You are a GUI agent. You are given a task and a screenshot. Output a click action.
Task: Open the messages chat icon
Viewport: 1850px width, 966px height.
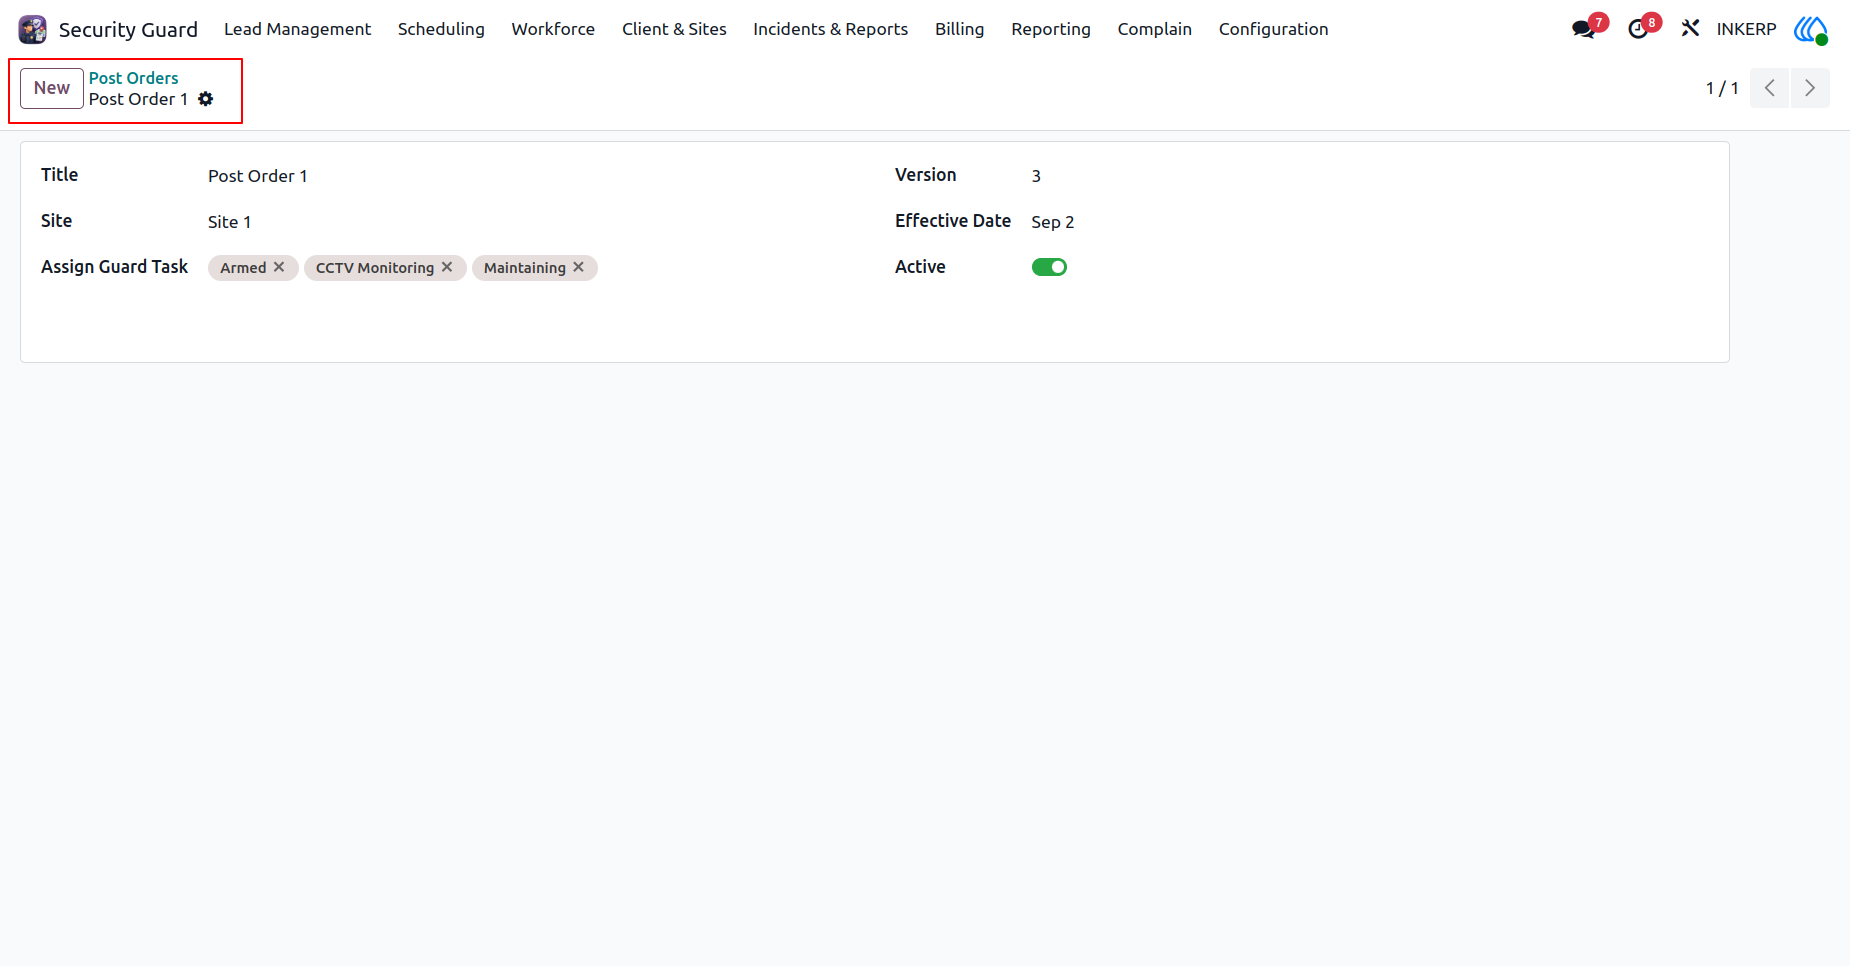point(1583,29)
